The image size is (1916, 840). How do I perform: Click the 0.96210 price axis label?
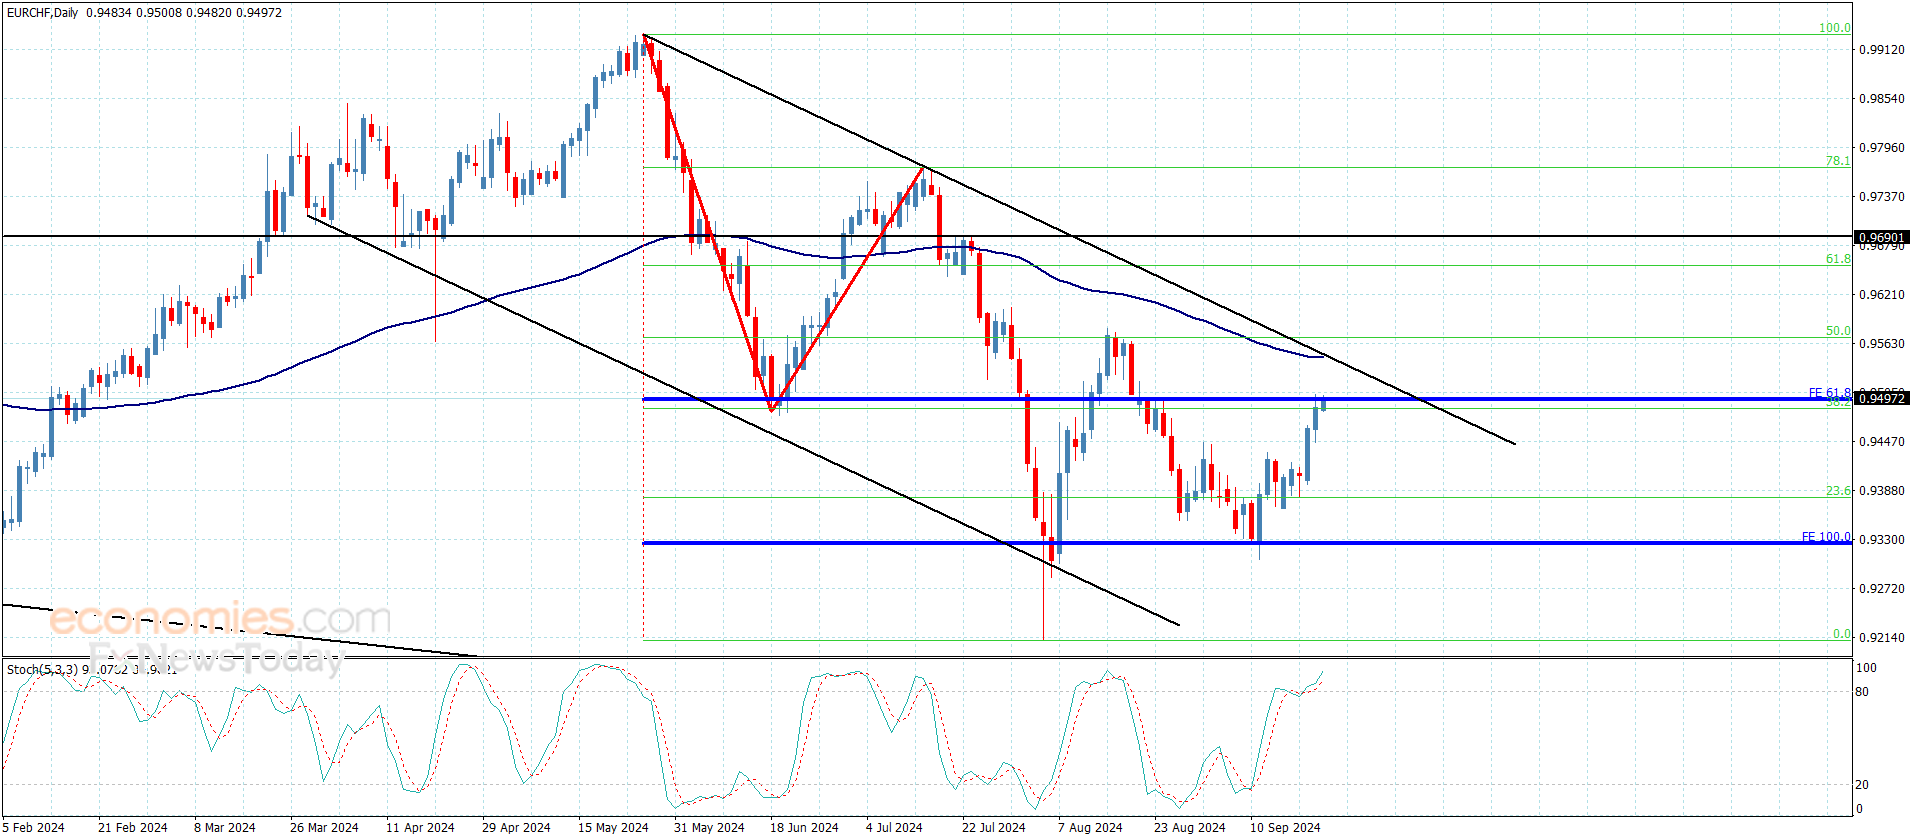click(x=1882, y=295)
